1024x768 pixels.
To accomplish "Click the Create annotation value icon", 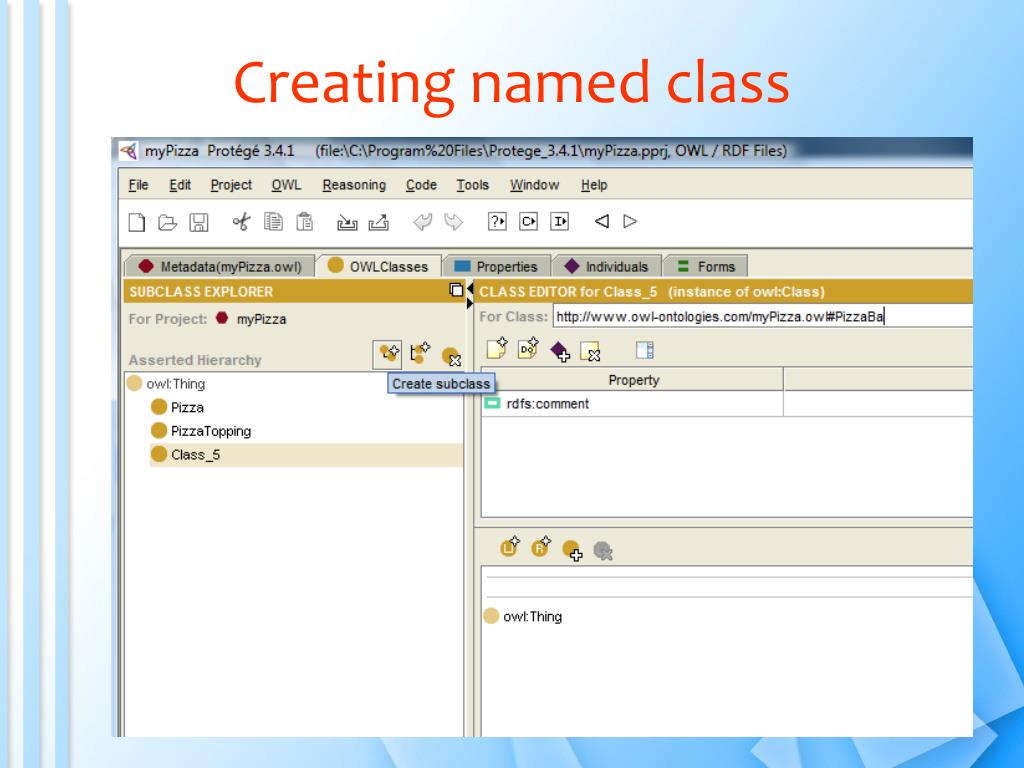I will click(497, 348).
